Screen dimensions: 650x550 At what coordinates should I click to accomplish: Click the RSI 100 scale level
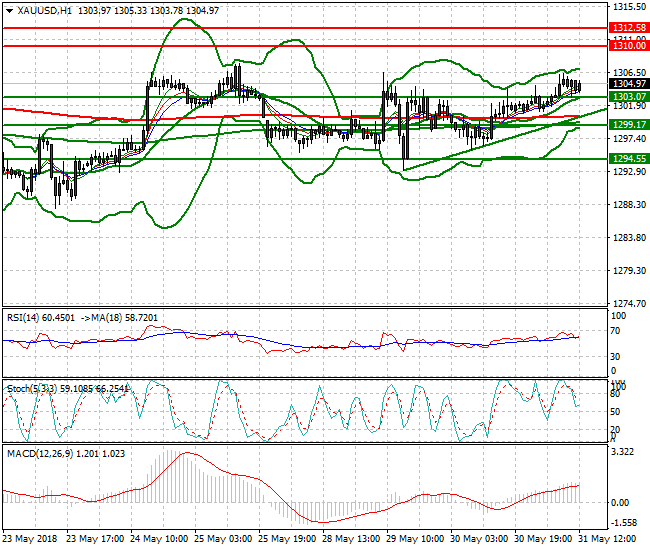click(x=617, y=316)
